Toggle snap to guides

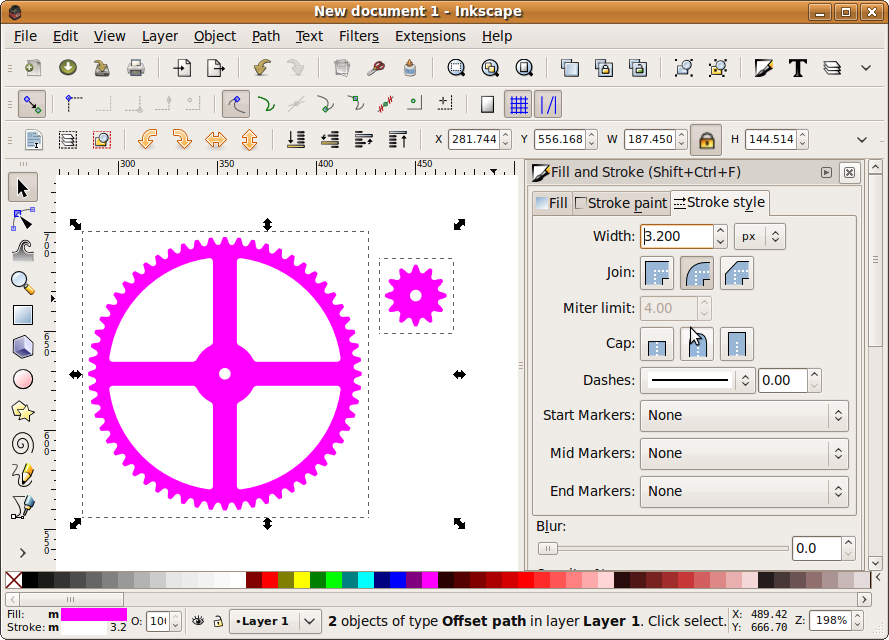pyautogui.click(x=548, y=104)
